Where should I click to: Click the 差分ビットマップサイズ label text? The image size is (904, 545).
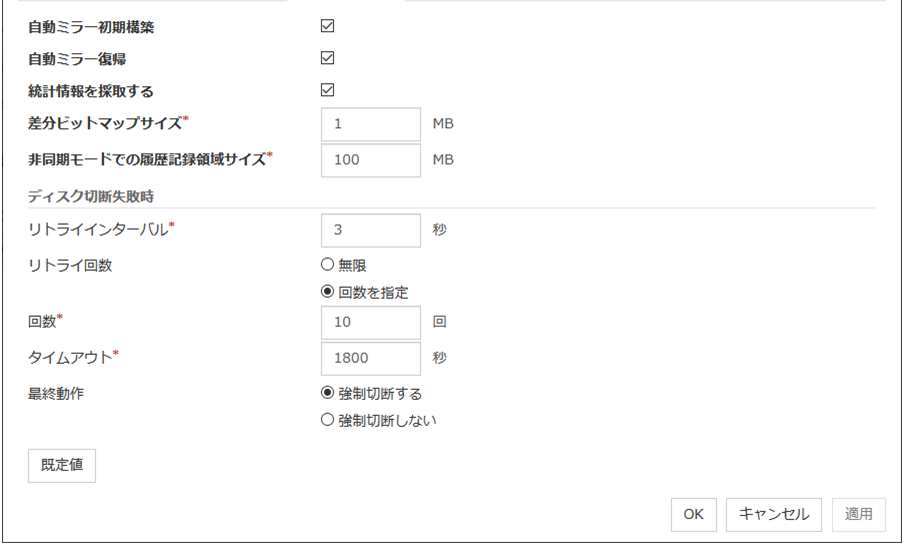point(106,124)
